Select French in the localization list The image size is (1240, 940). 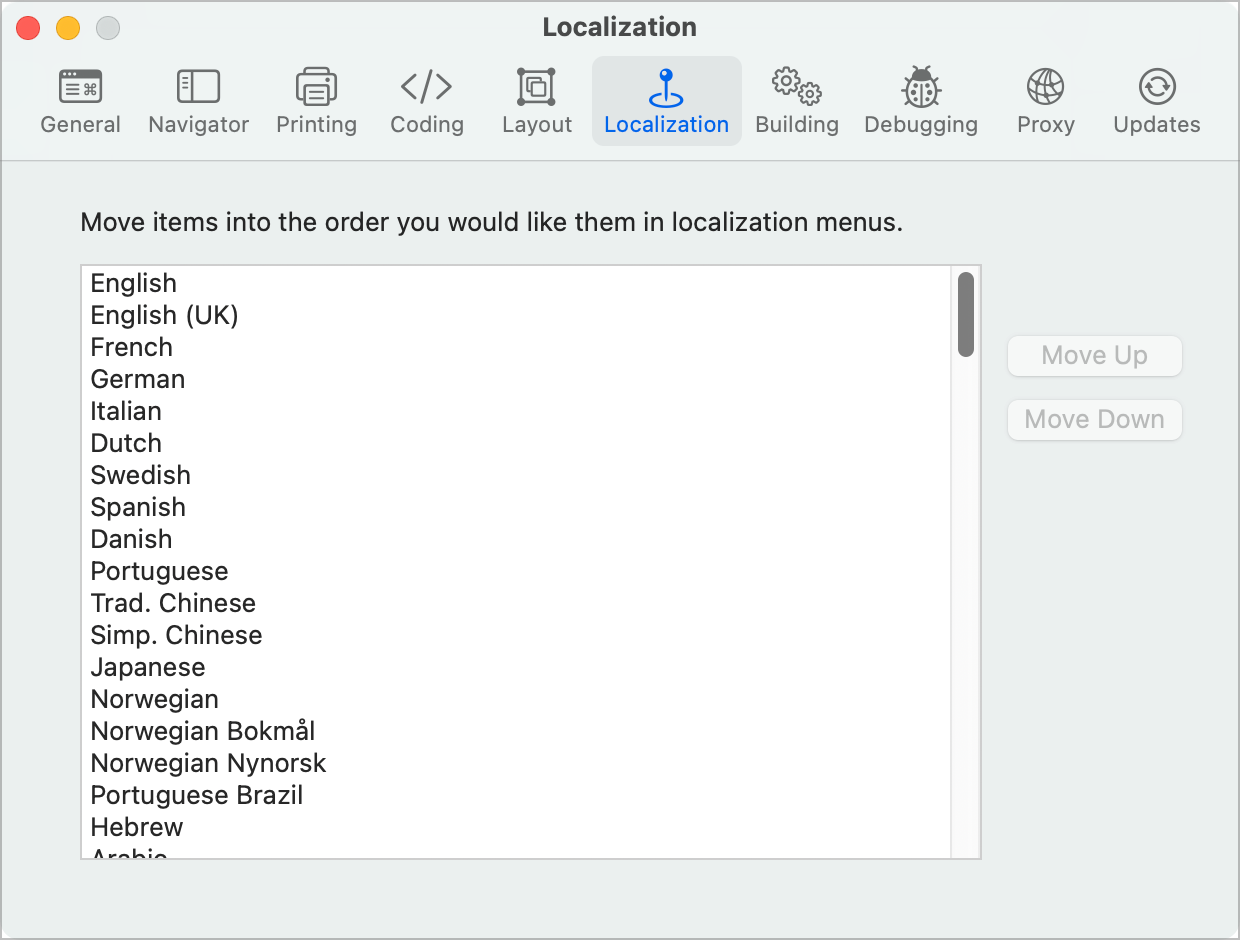131,347
